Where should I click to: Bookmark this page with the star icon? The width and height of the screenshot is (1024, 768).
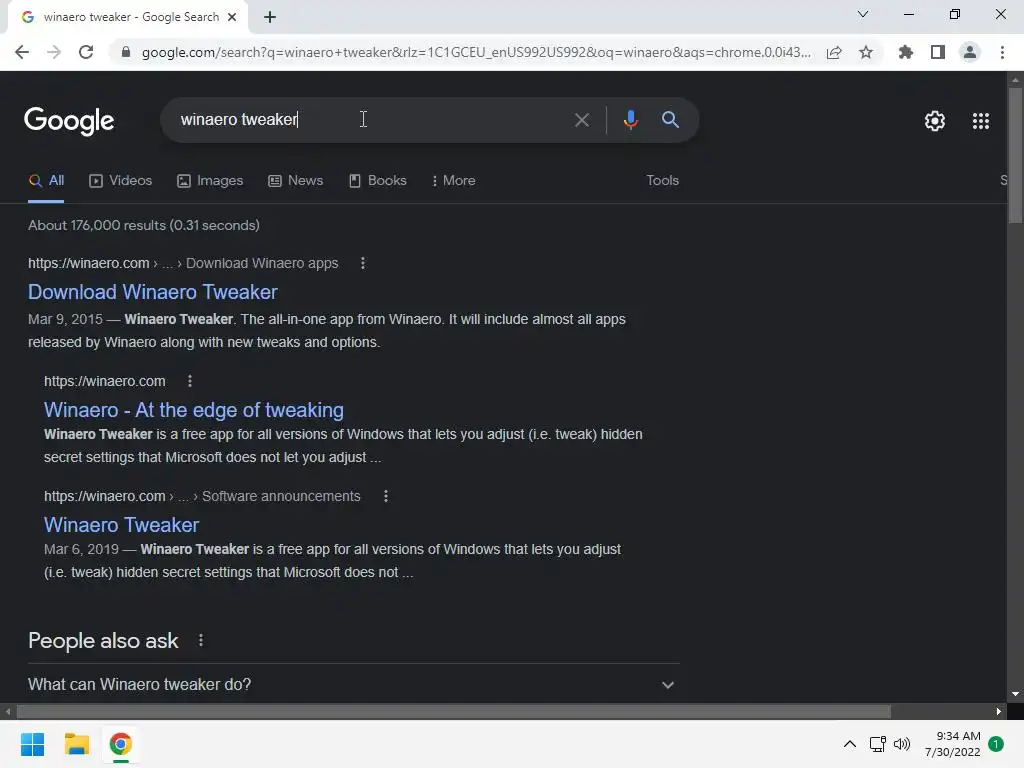click(866, 52)
